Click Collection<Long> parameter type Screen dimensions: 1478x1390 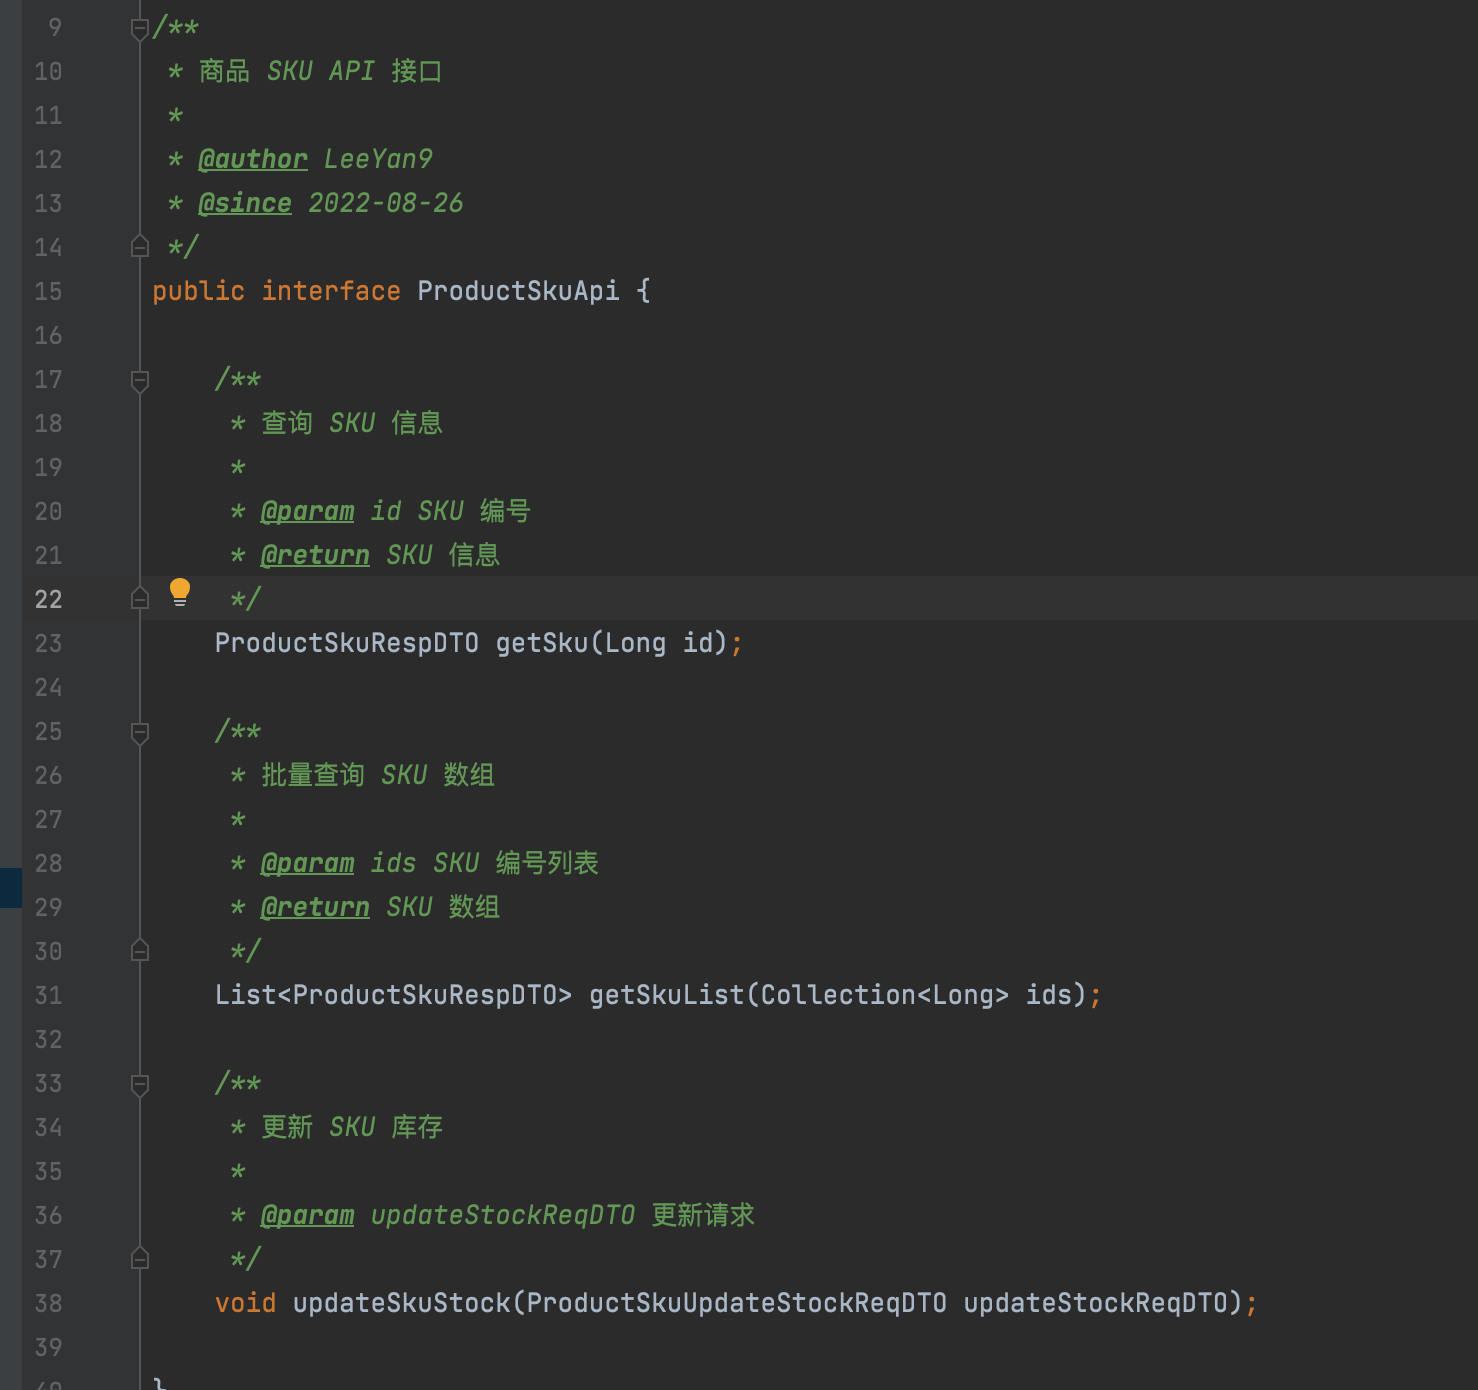click(885, 995)
